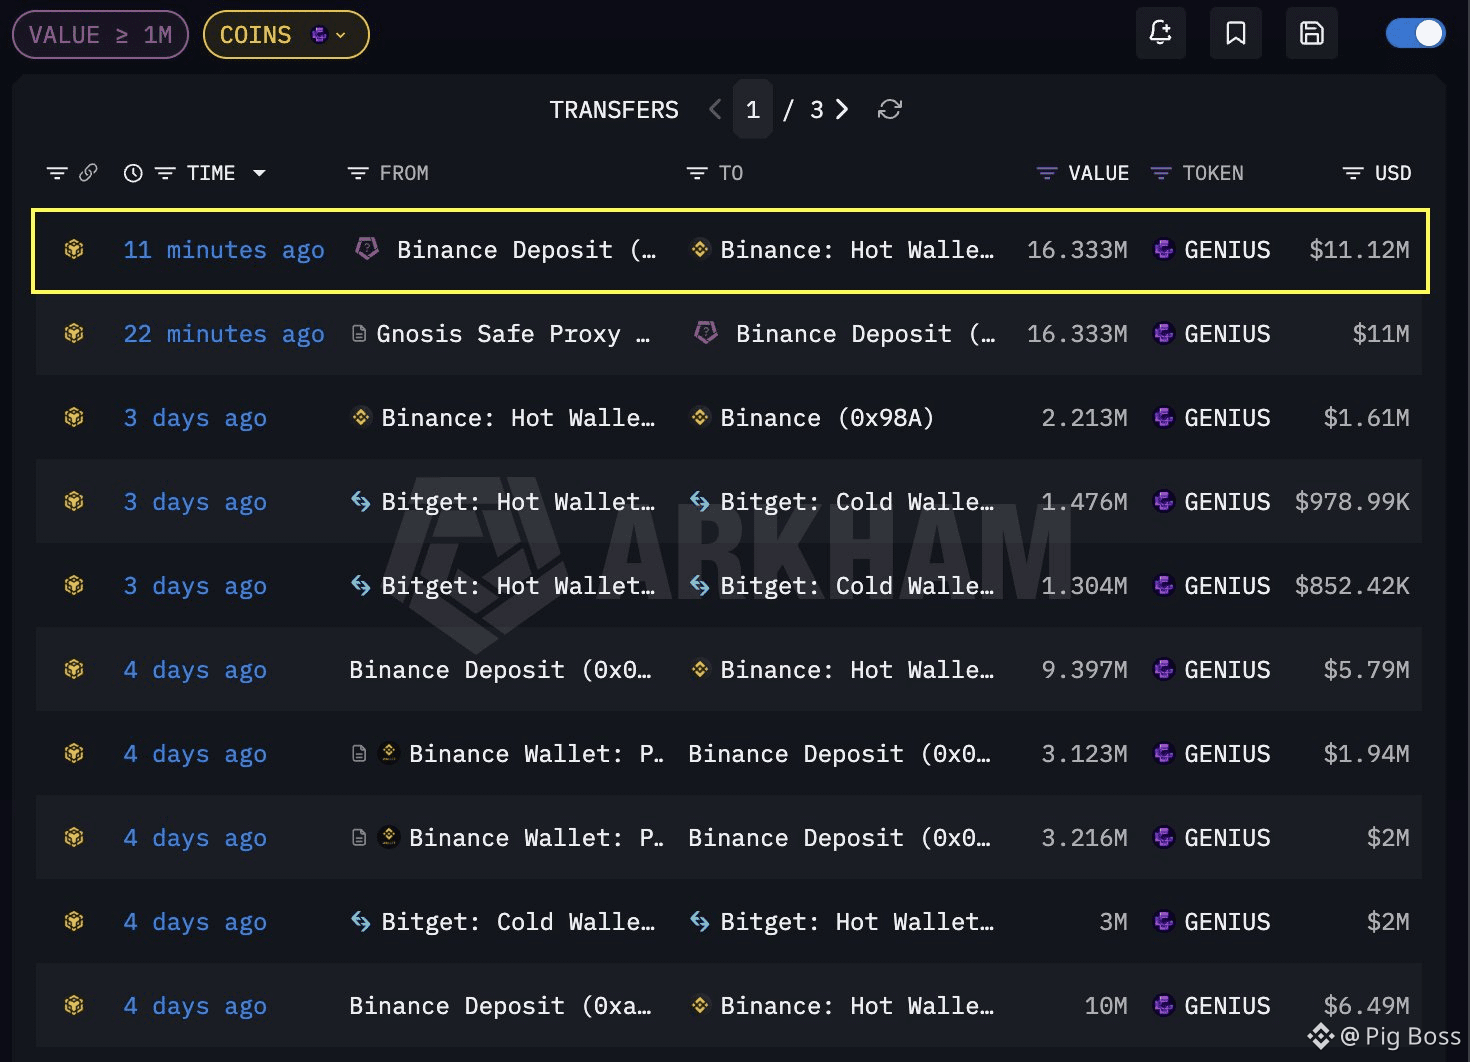
Task: Click the chain cube icon in the $11.12M row
Action: [x=74, y=249]
